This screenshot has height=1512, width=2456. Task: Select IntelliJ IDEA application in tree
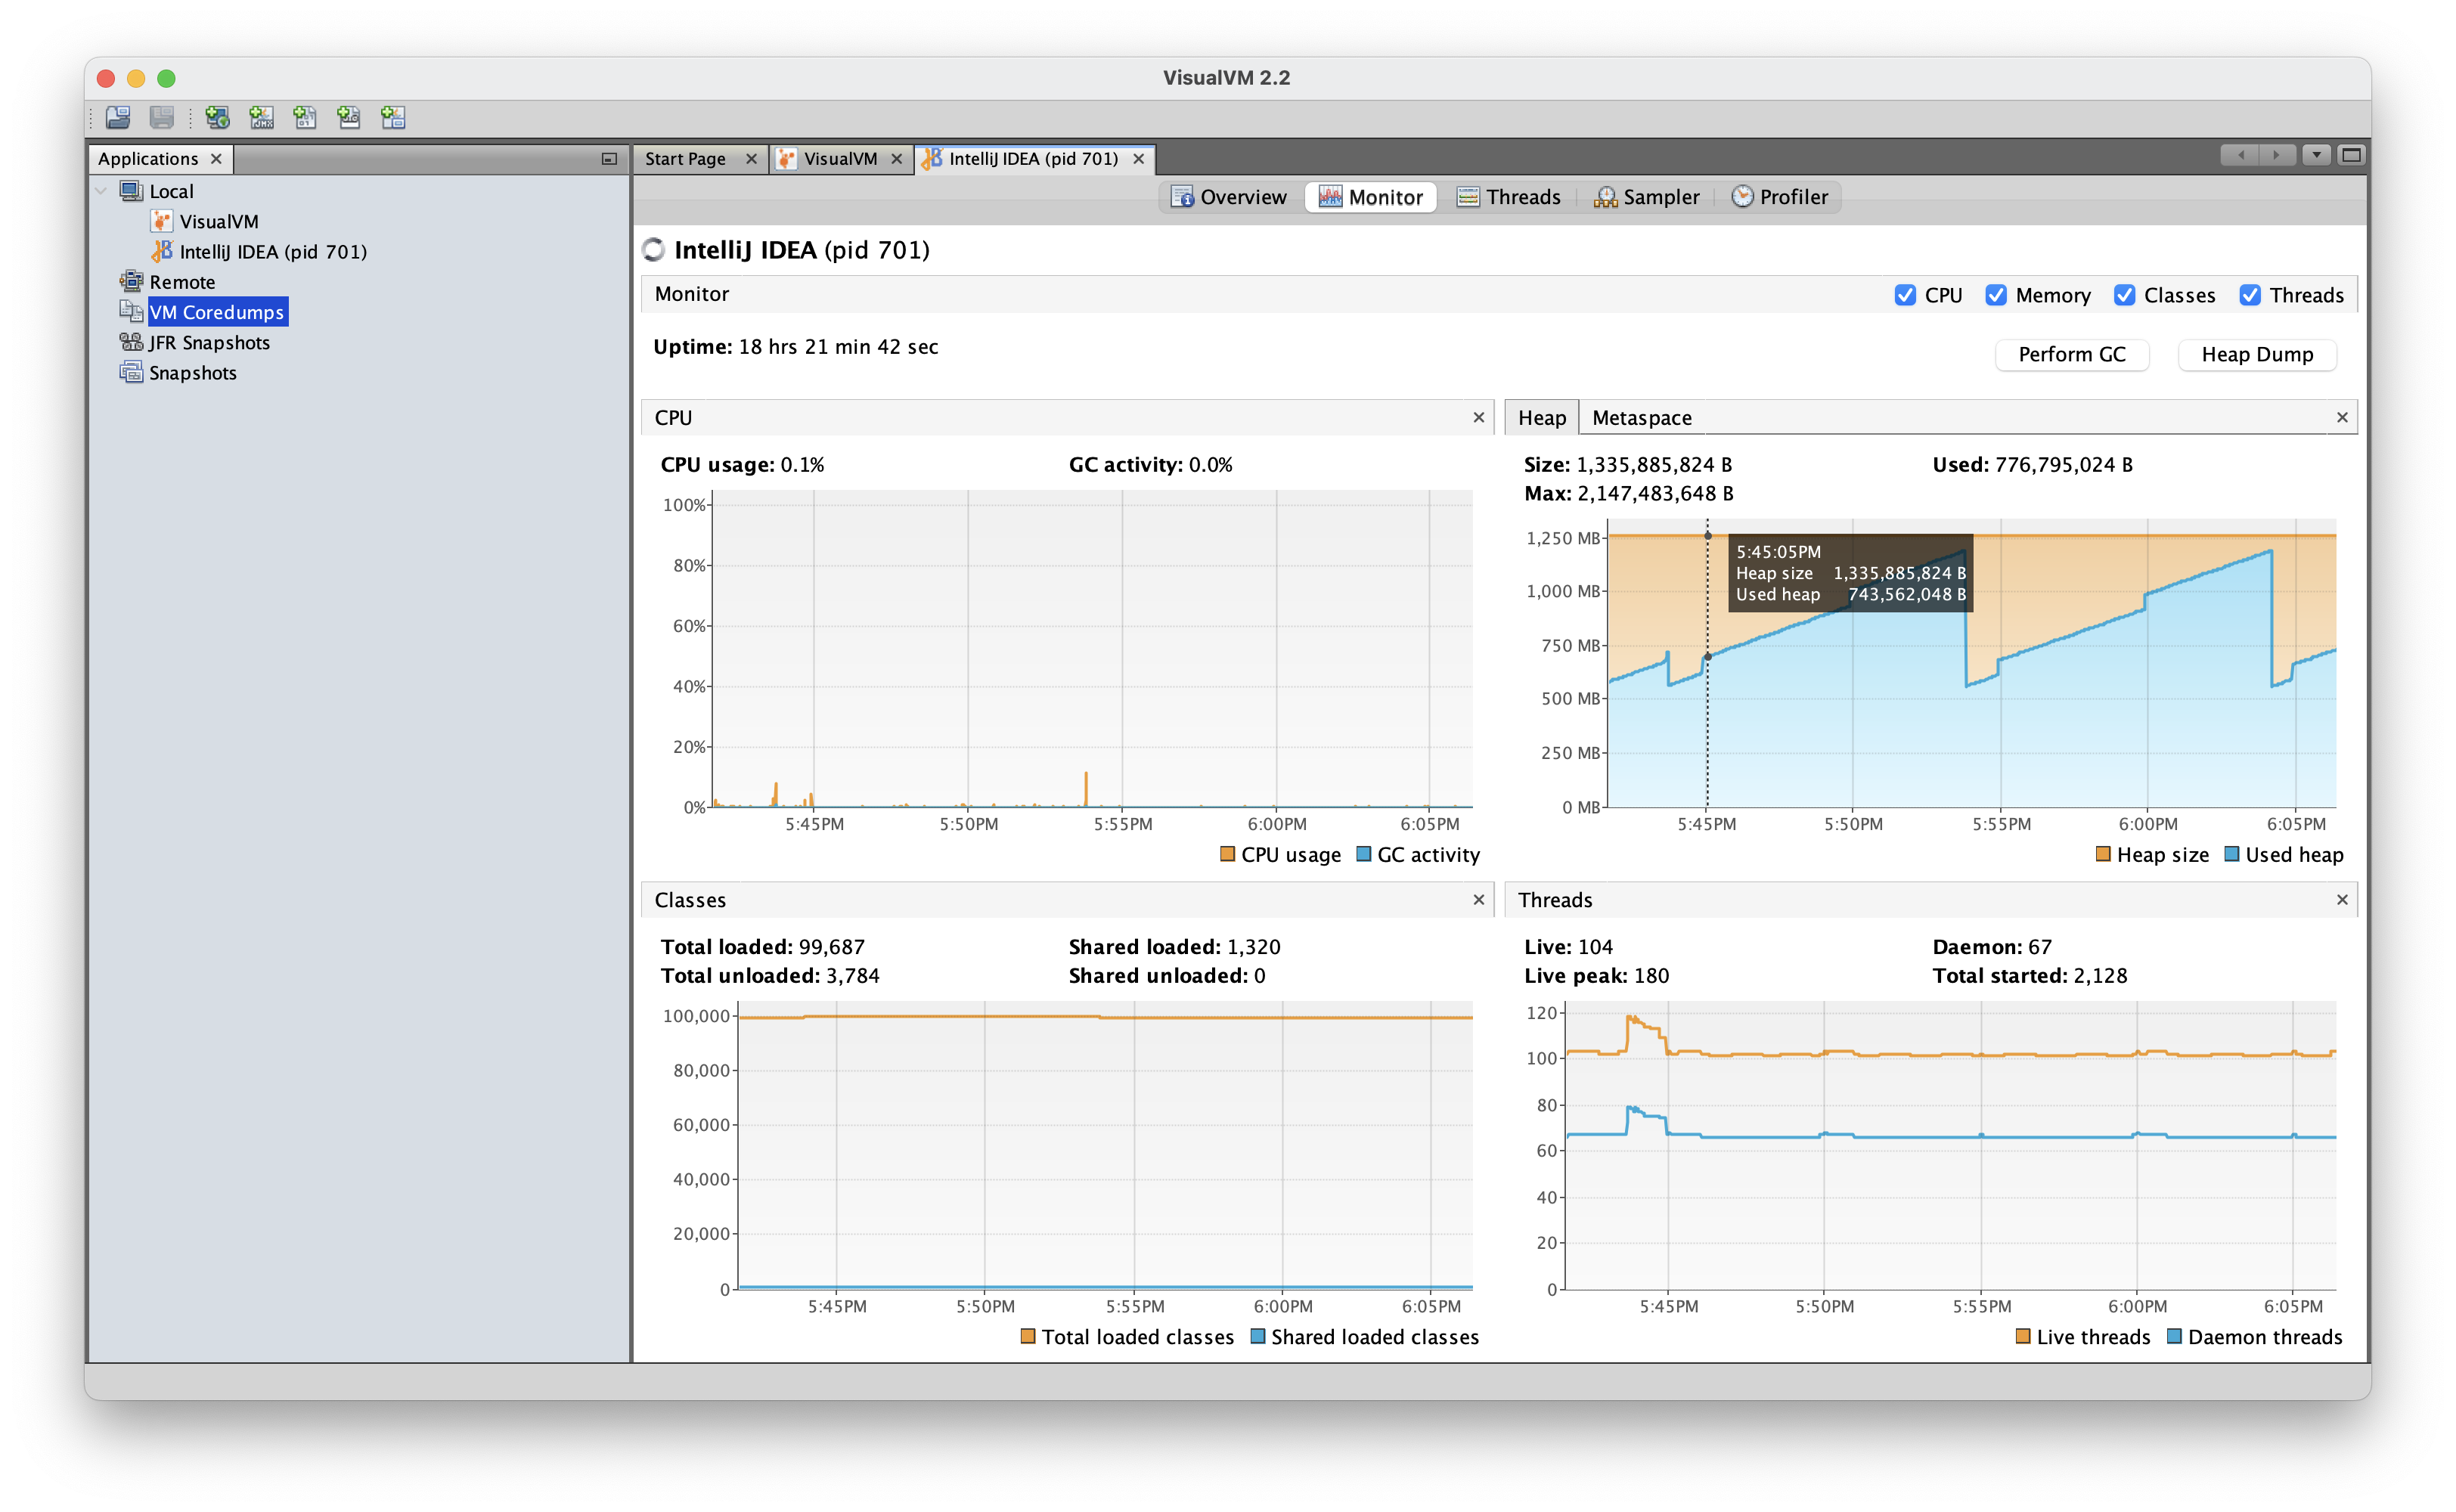coord(272,252)
